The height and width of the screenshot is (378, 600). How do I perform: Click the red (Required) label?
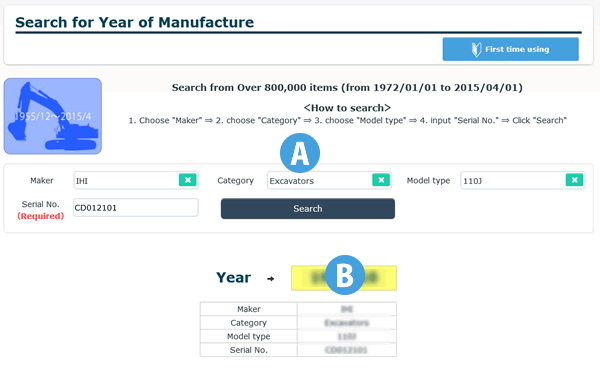tap(41, 216)
